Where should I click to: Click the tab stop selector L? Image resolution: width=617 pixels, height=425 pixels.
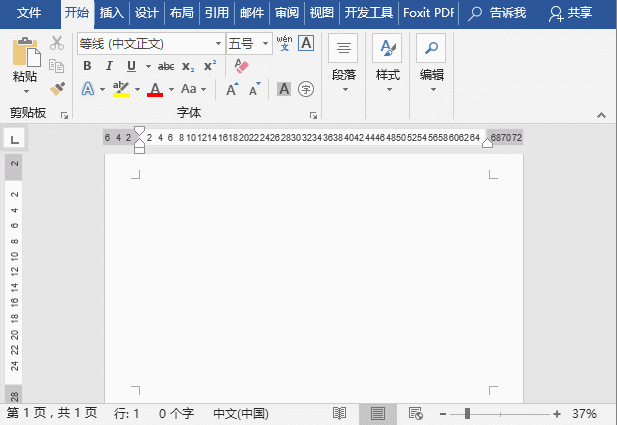coord(15,139)
